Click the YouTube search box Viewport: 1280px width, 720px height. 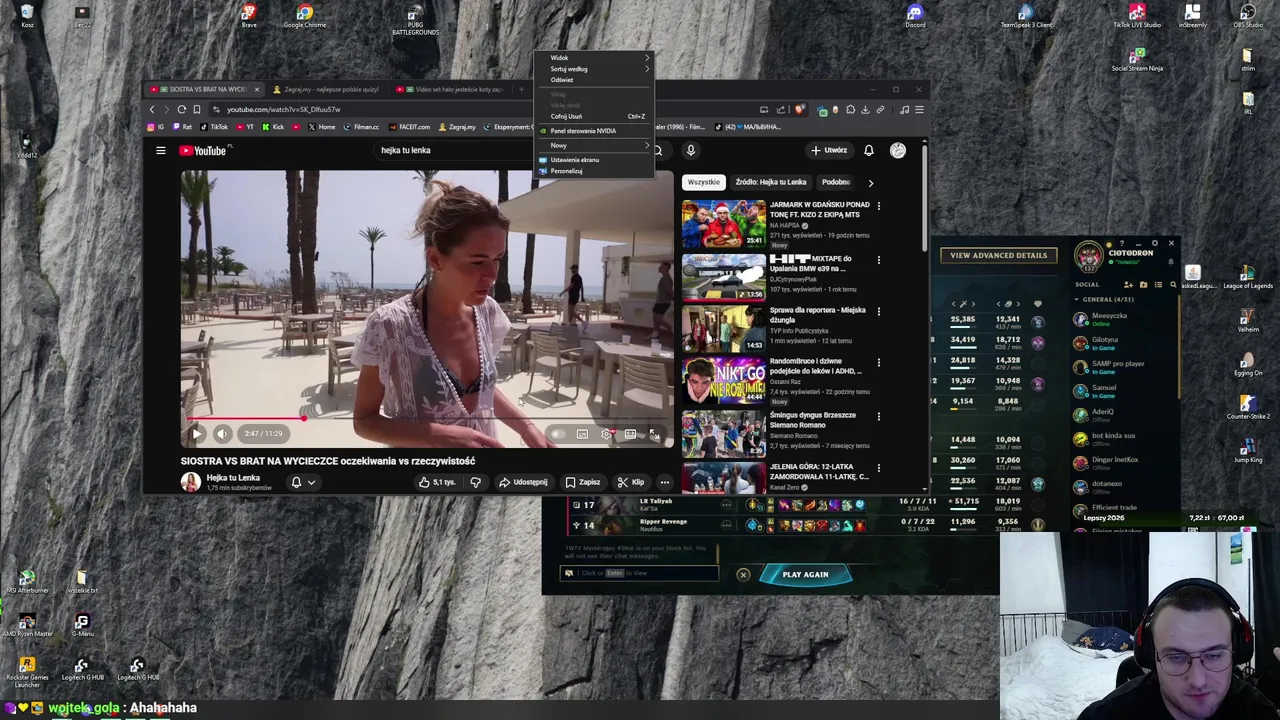pos(510,150)
